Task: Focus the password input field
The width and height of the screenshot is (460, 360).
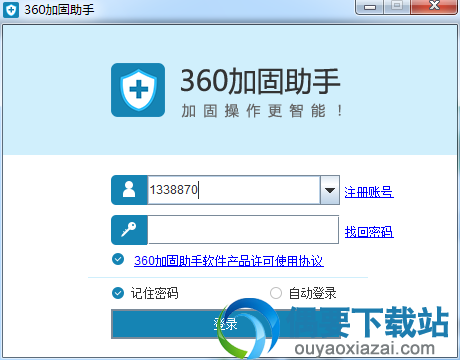Action: coord(243,230)
